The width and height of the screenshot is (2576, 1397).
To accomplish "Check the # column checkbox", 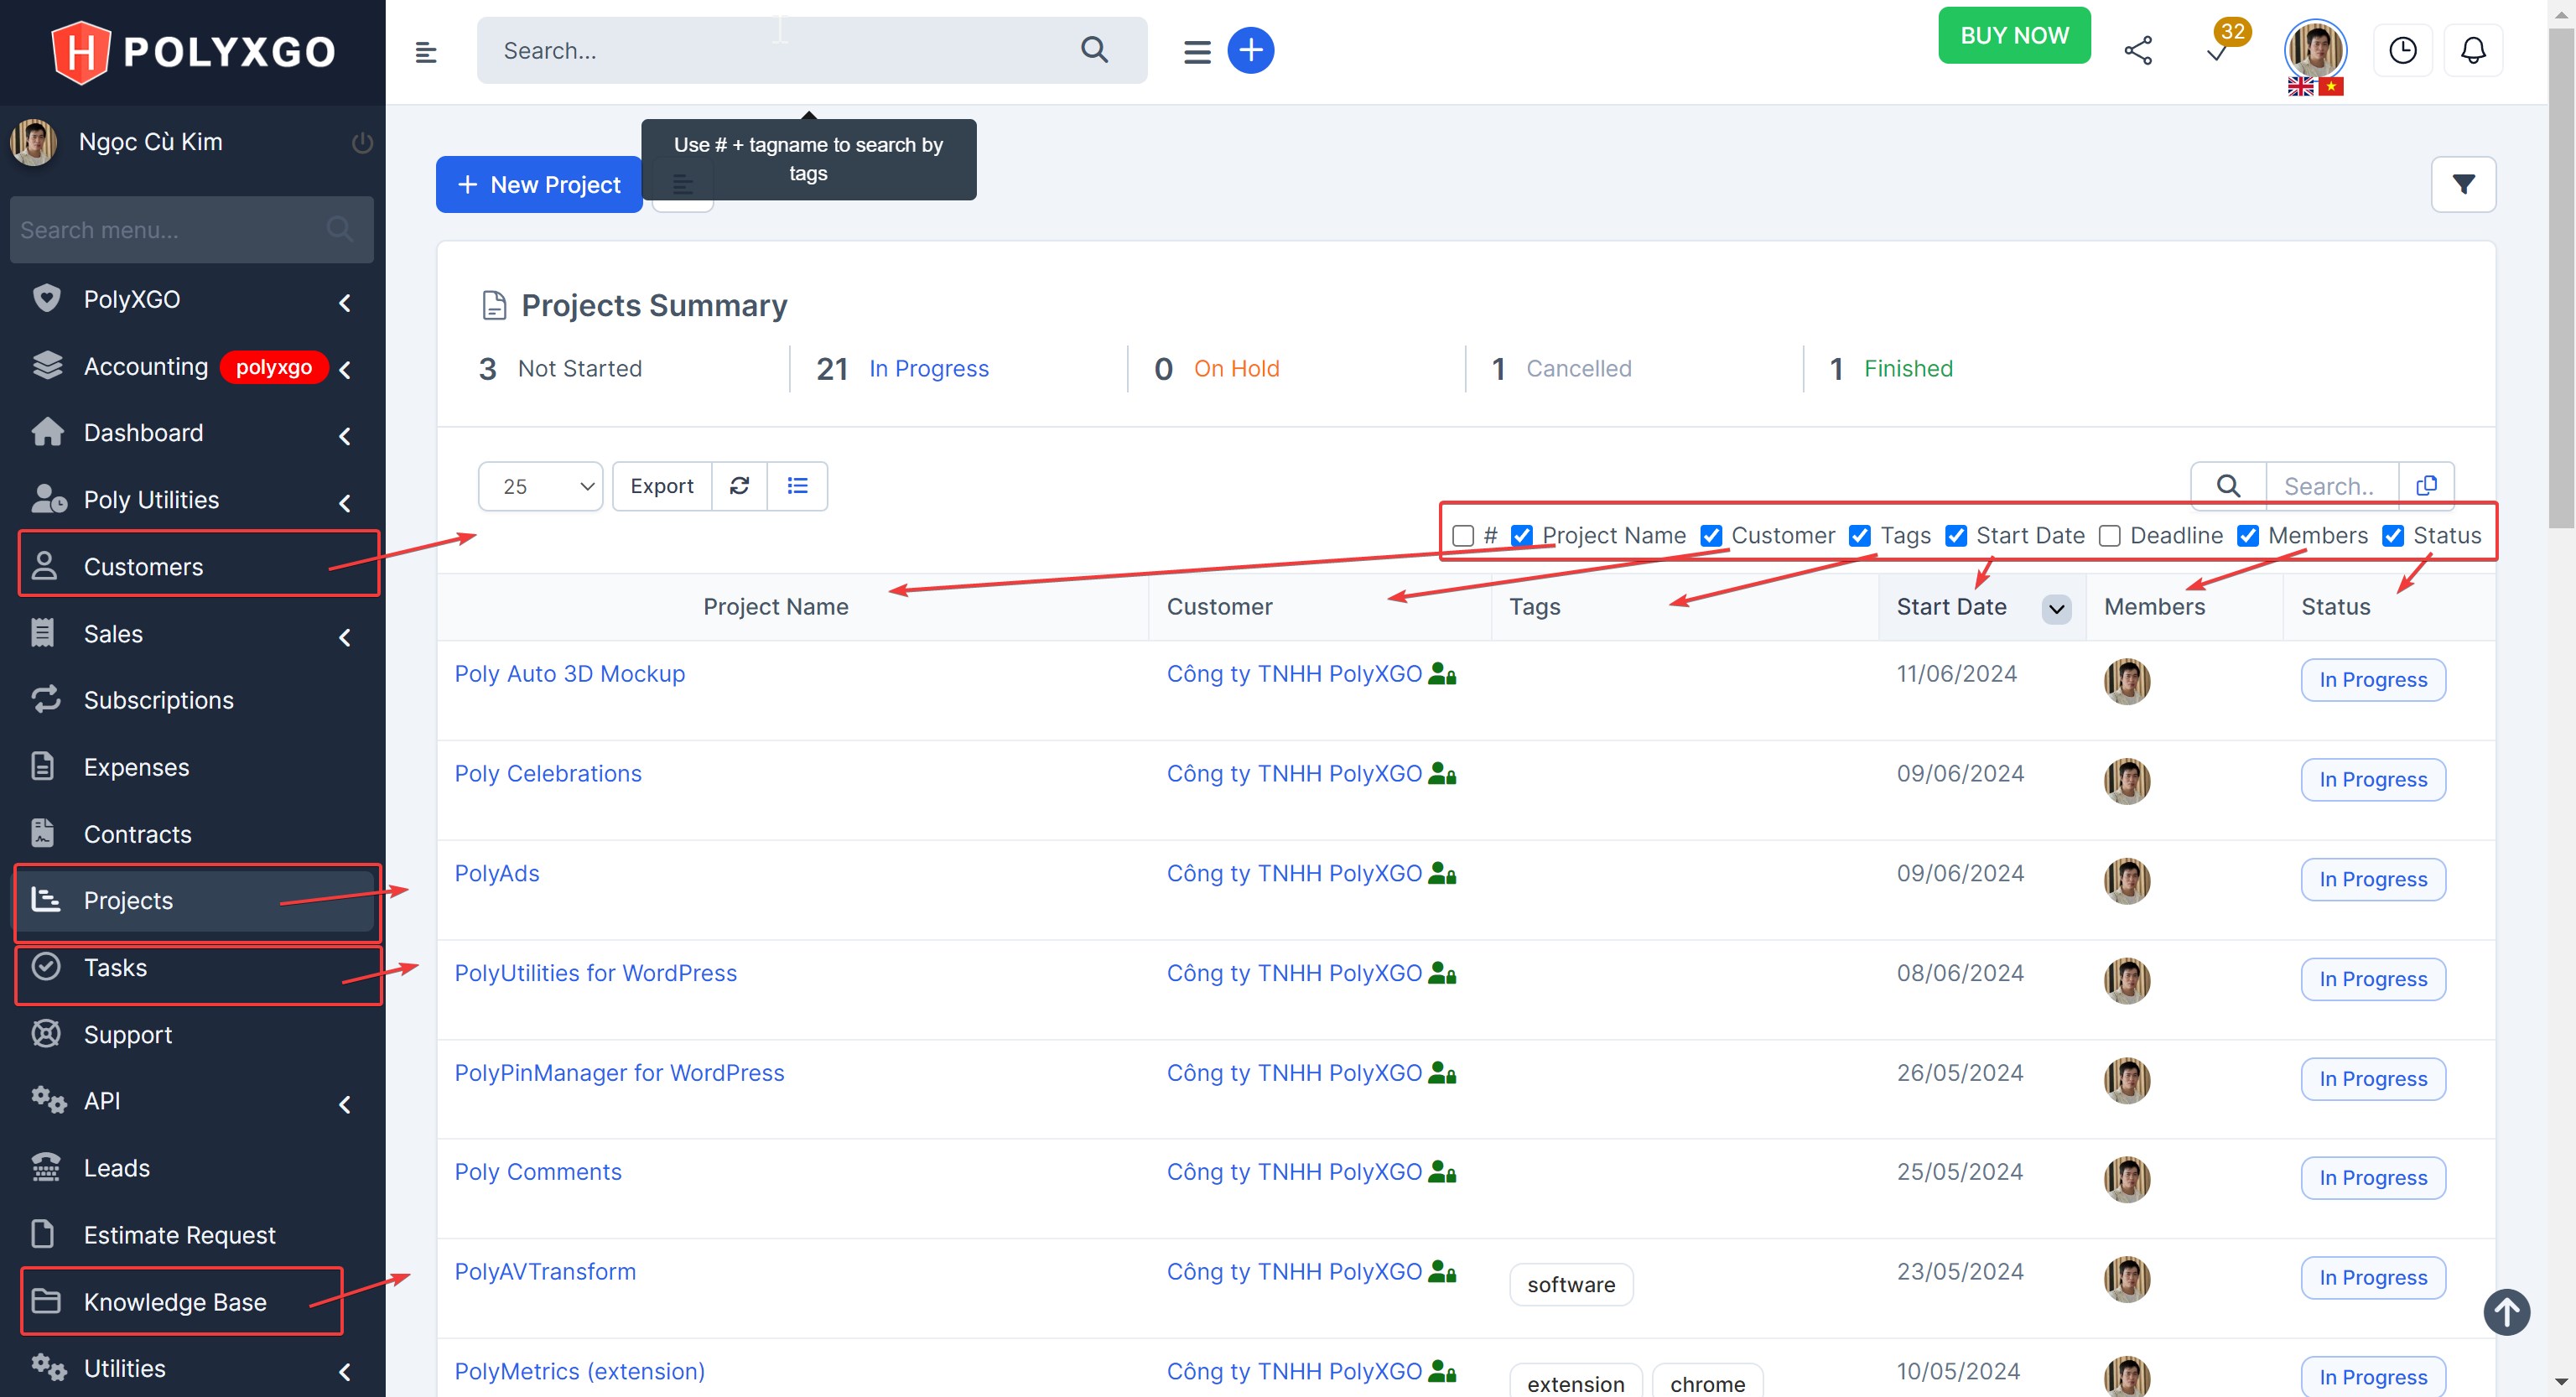I will pos(1462,536).
